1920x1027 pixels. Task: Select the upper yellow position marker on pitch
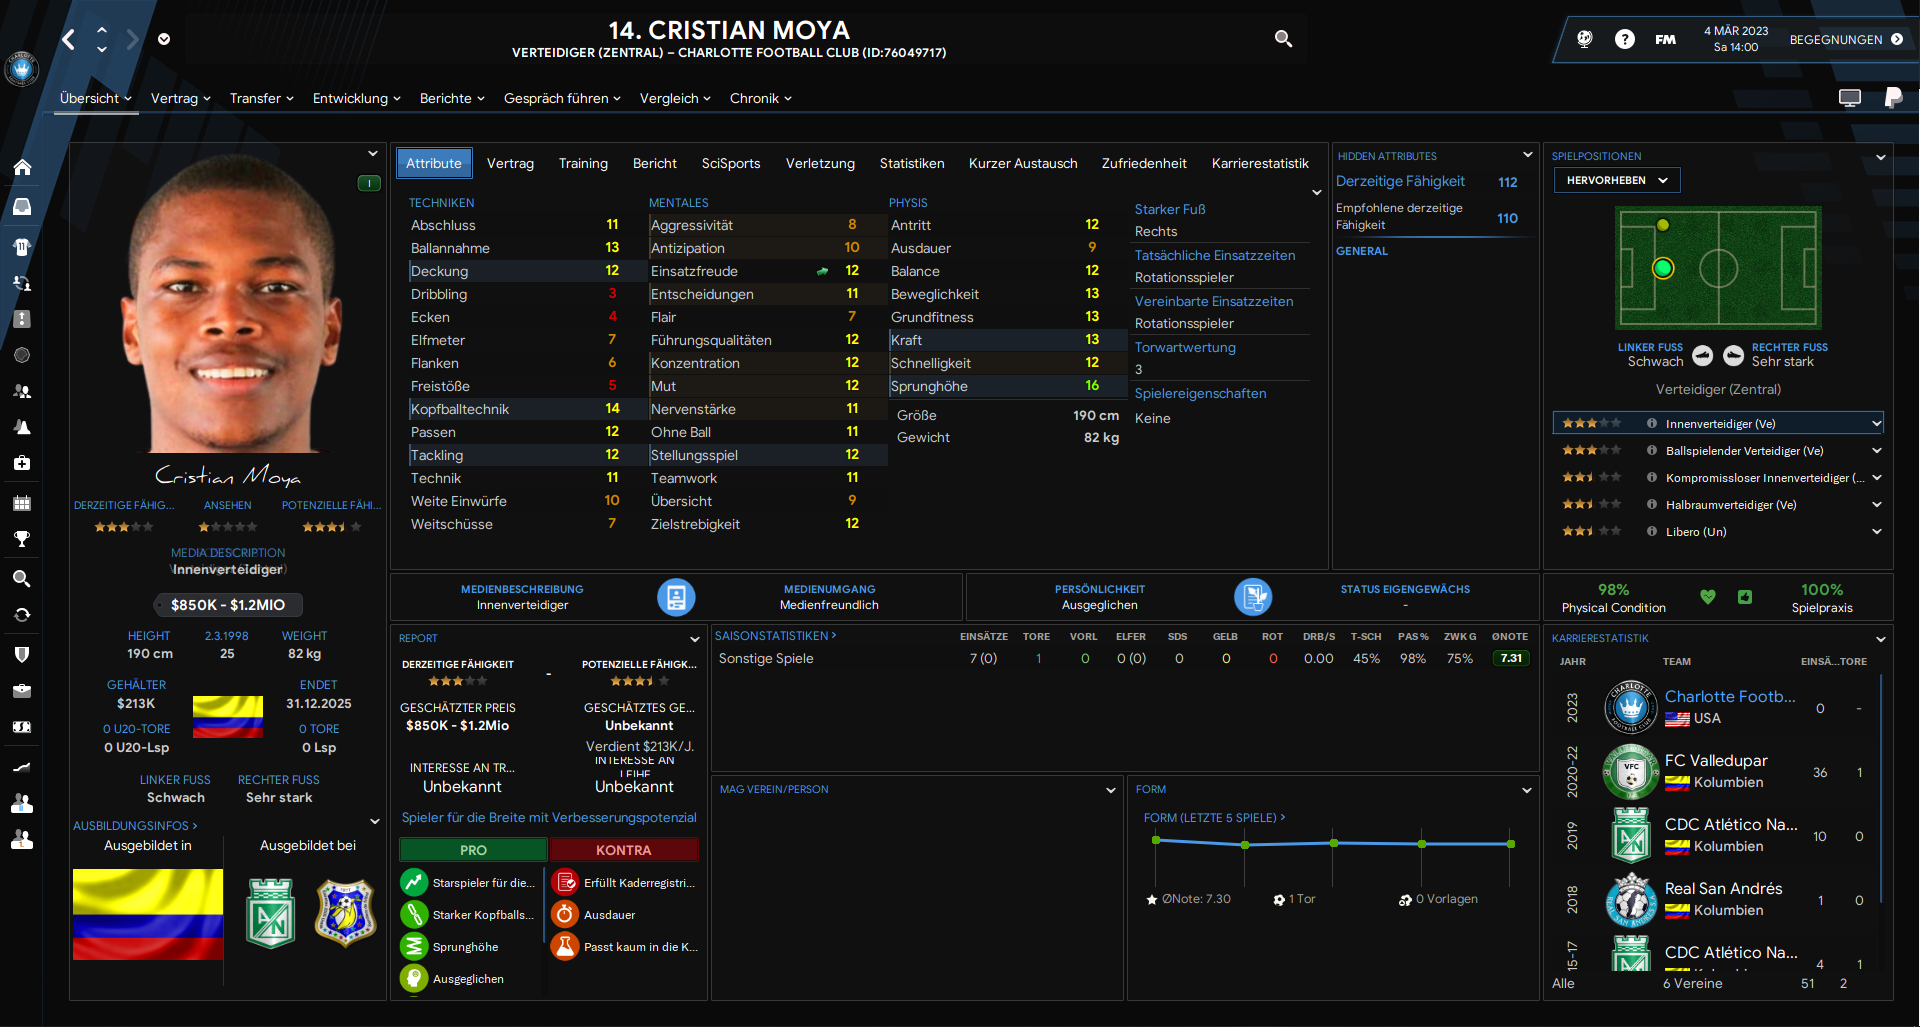click(1663, 225)
